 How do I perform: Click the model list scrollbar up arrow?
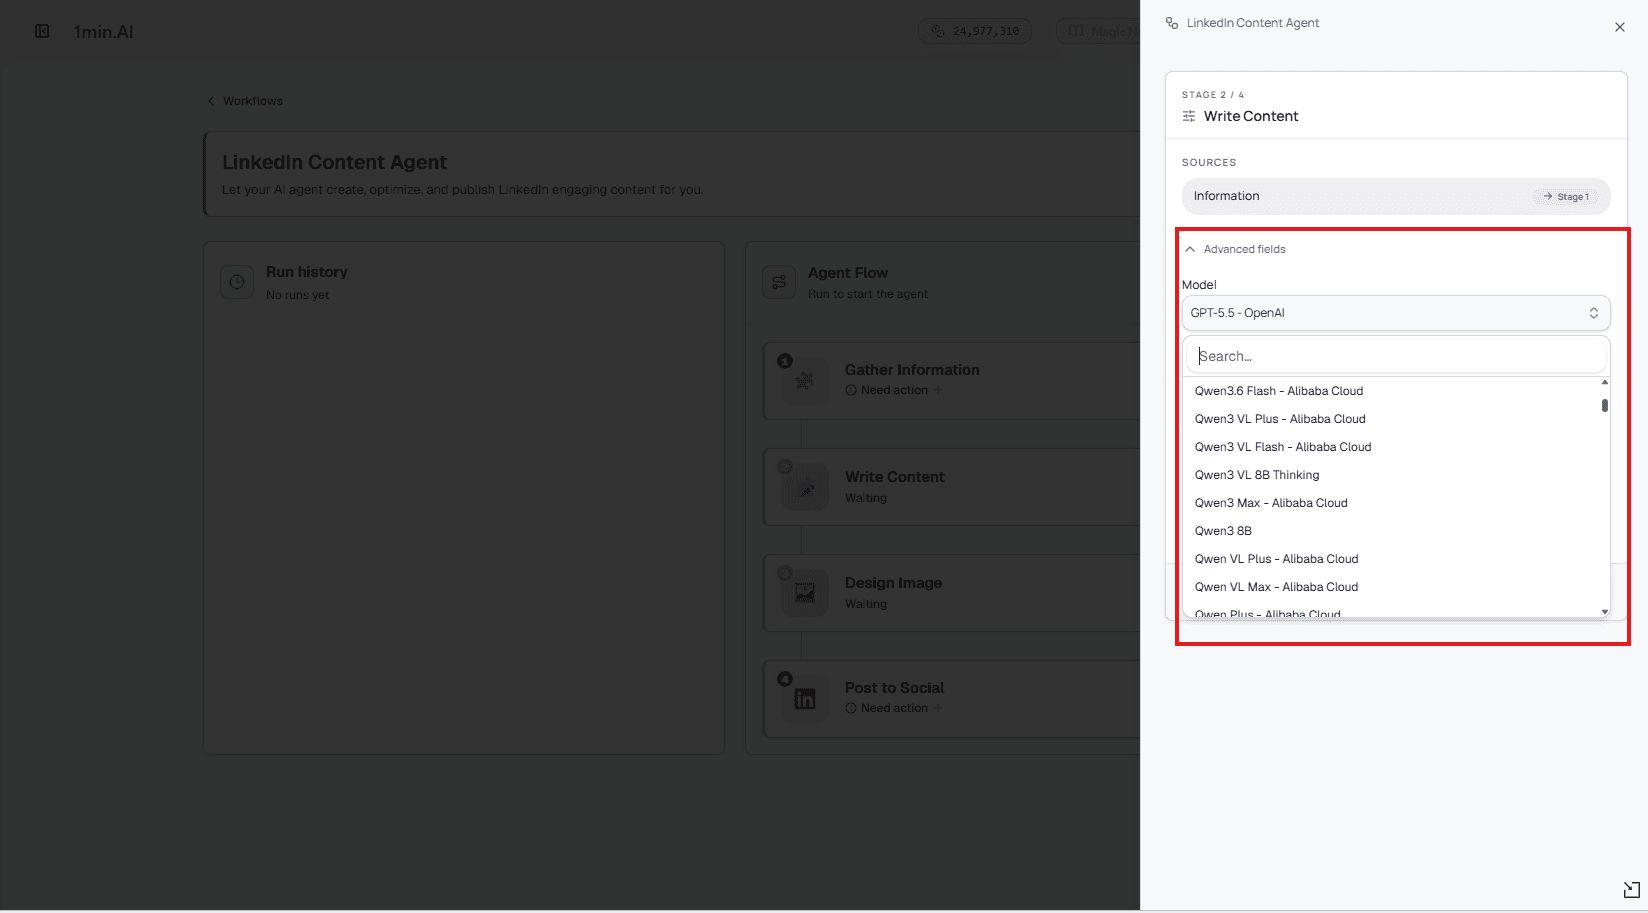click(1605, 383)
